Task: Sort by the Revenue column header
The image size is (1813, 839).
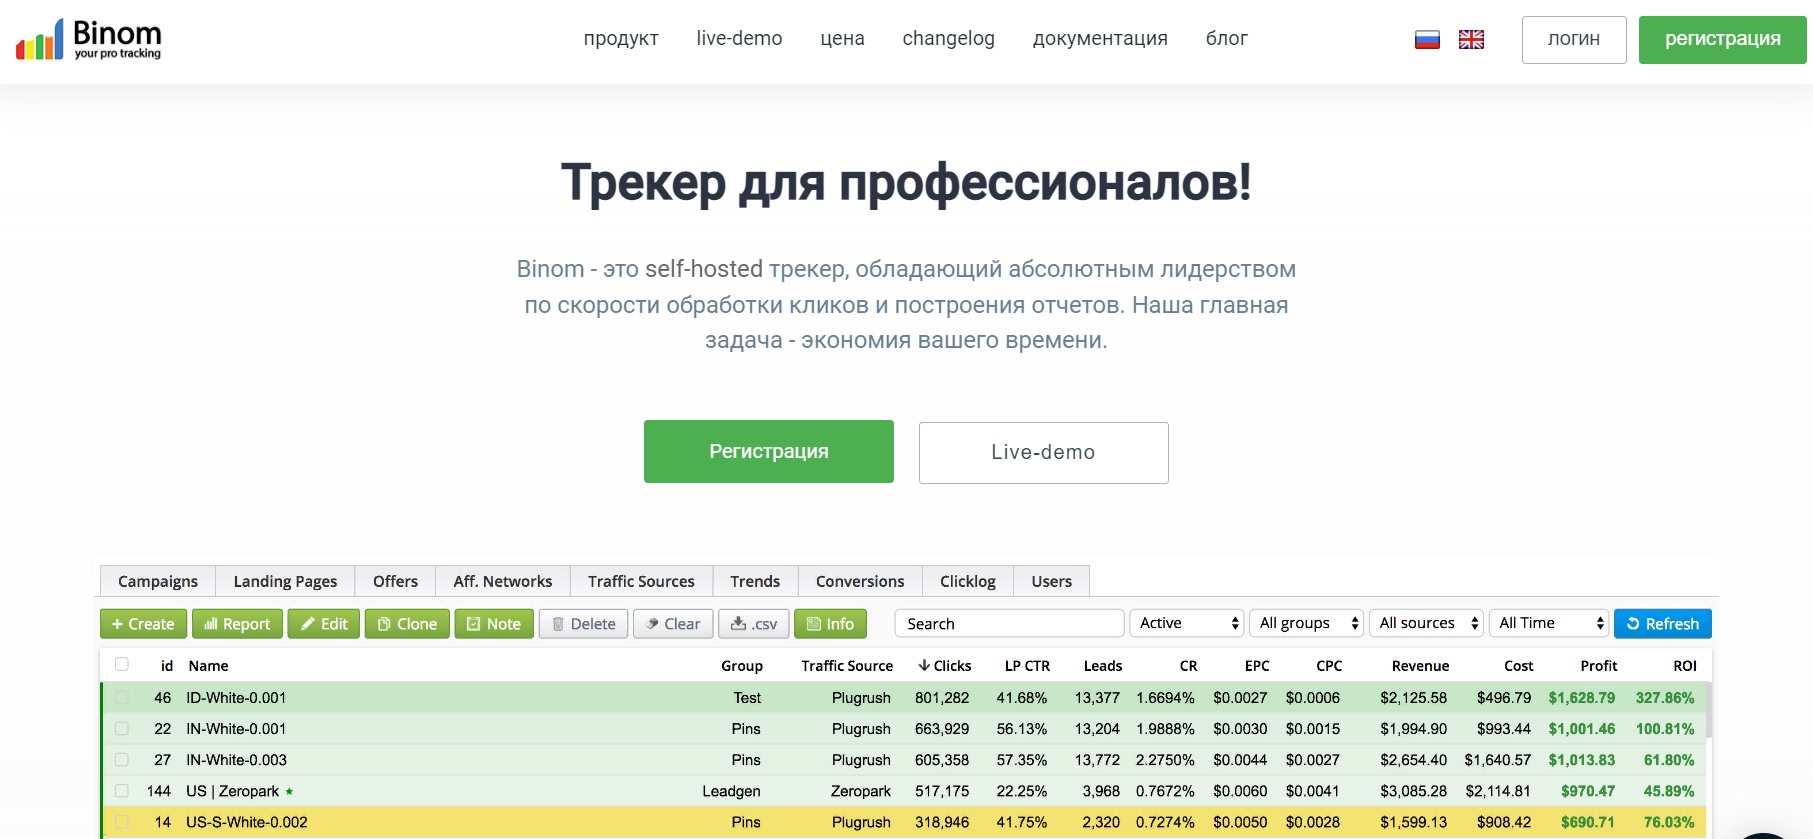Action: (x=1420, y=665)
